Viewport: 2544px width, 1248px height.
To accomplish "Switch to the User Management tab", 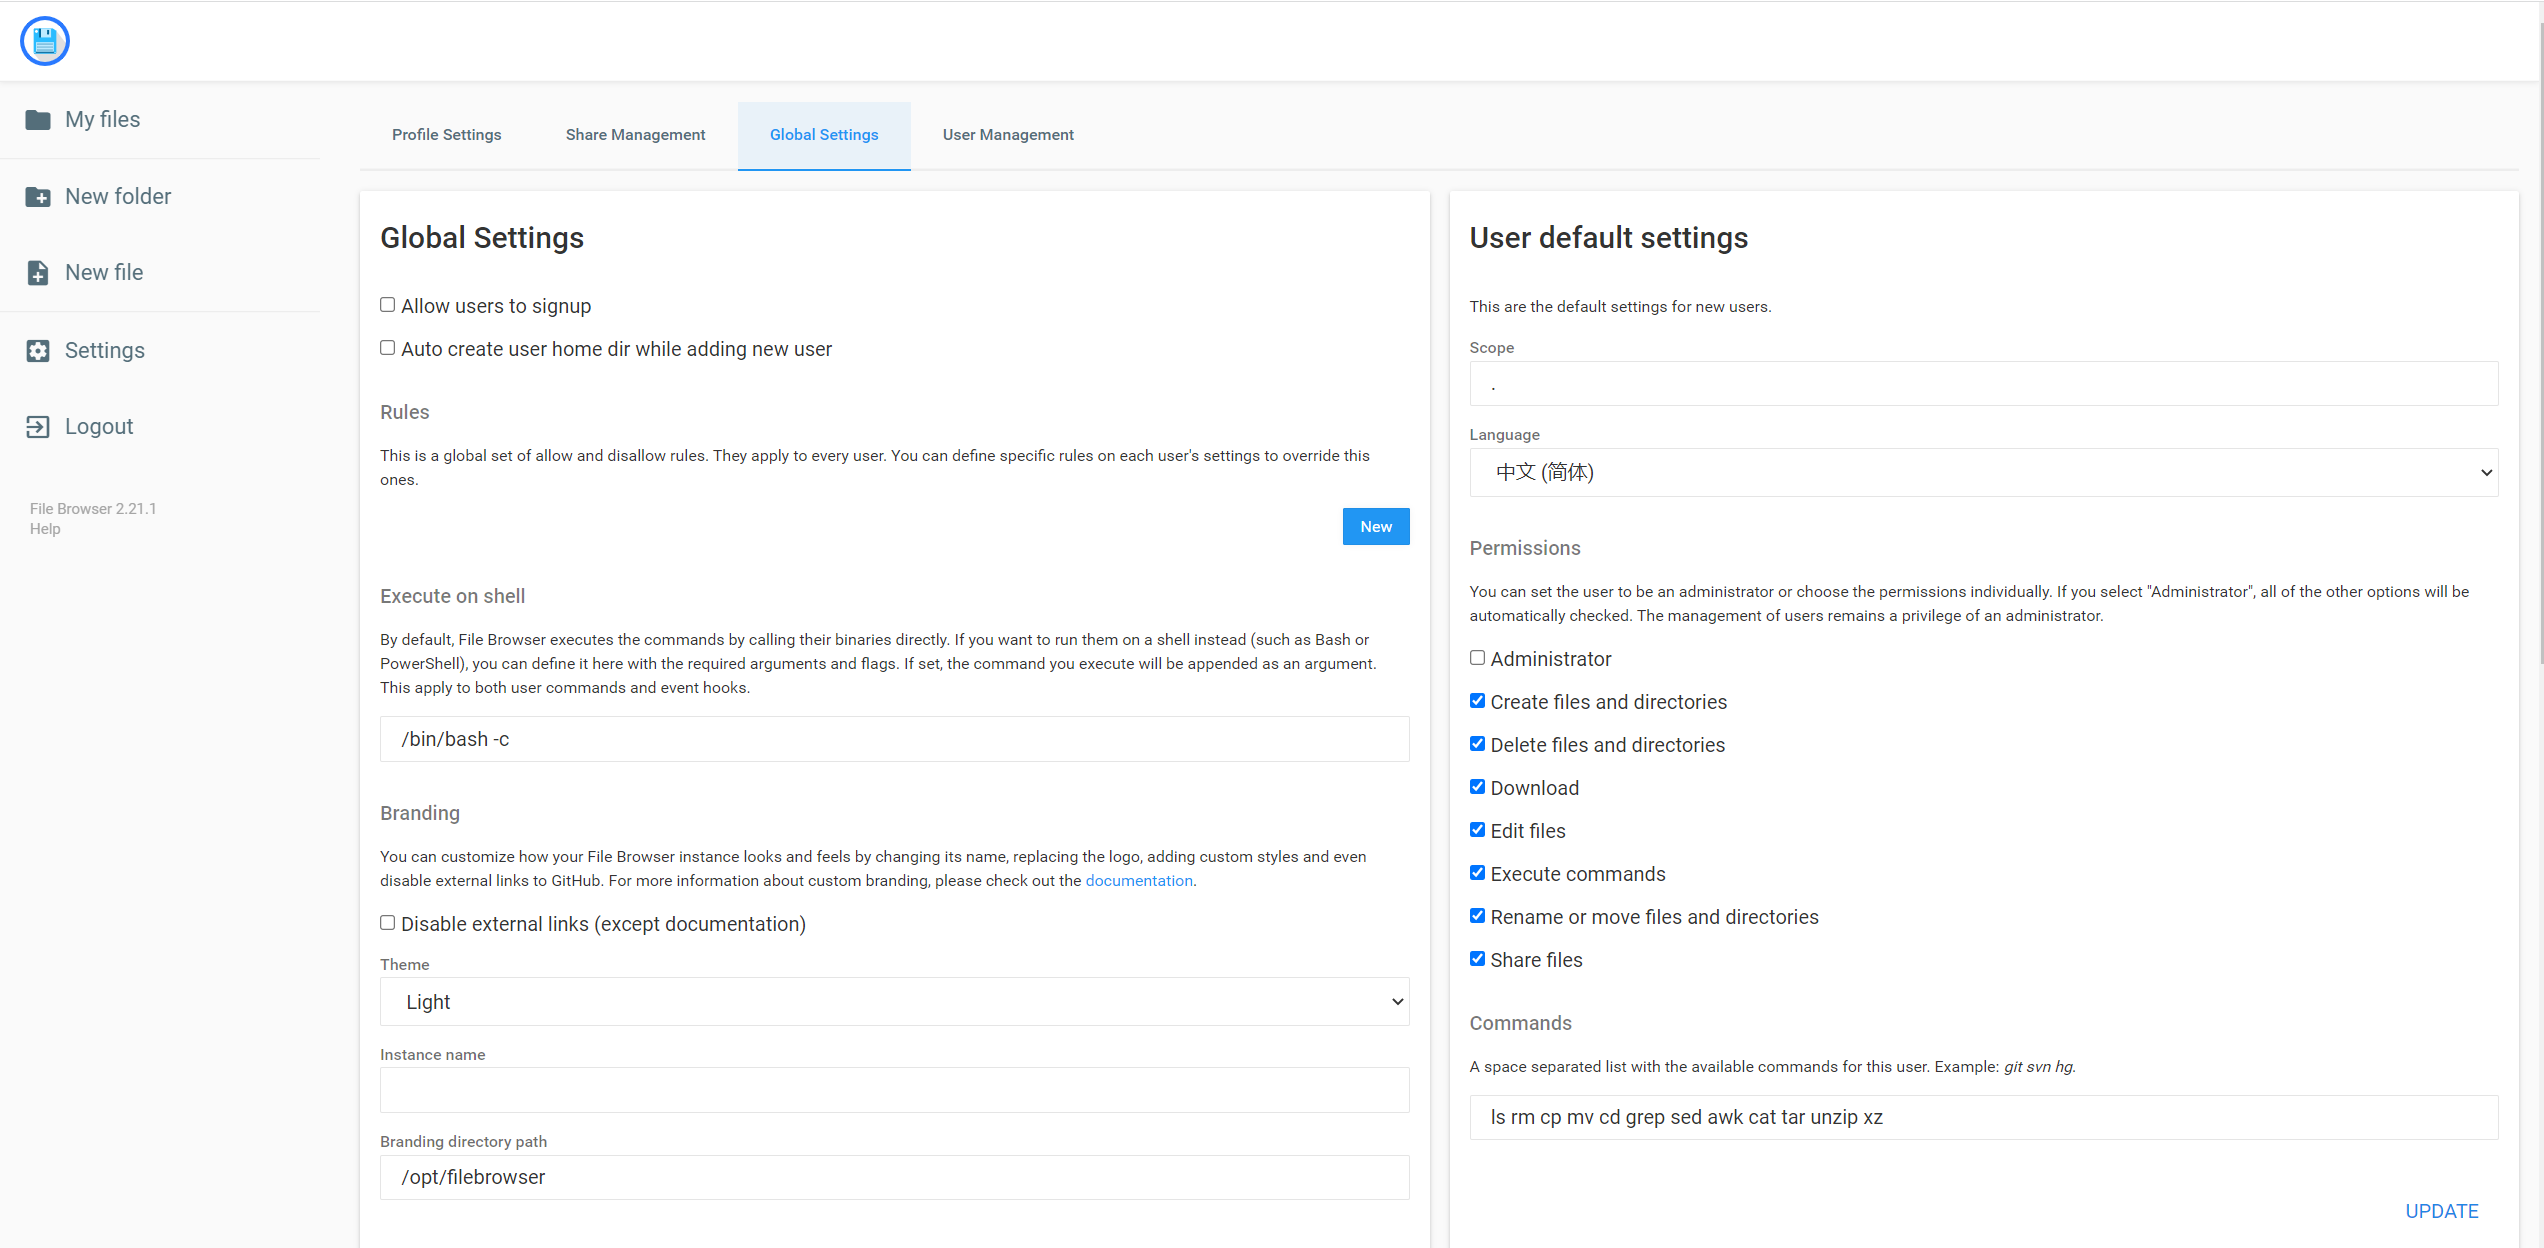I will tap(1007, 134).
